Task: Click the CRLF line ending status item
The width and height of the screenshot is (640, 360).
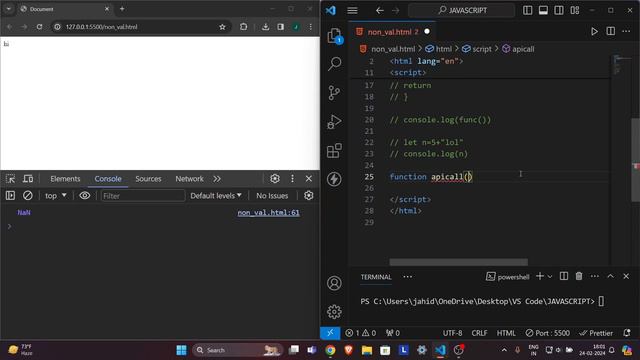Action: [x=479, y=333]
